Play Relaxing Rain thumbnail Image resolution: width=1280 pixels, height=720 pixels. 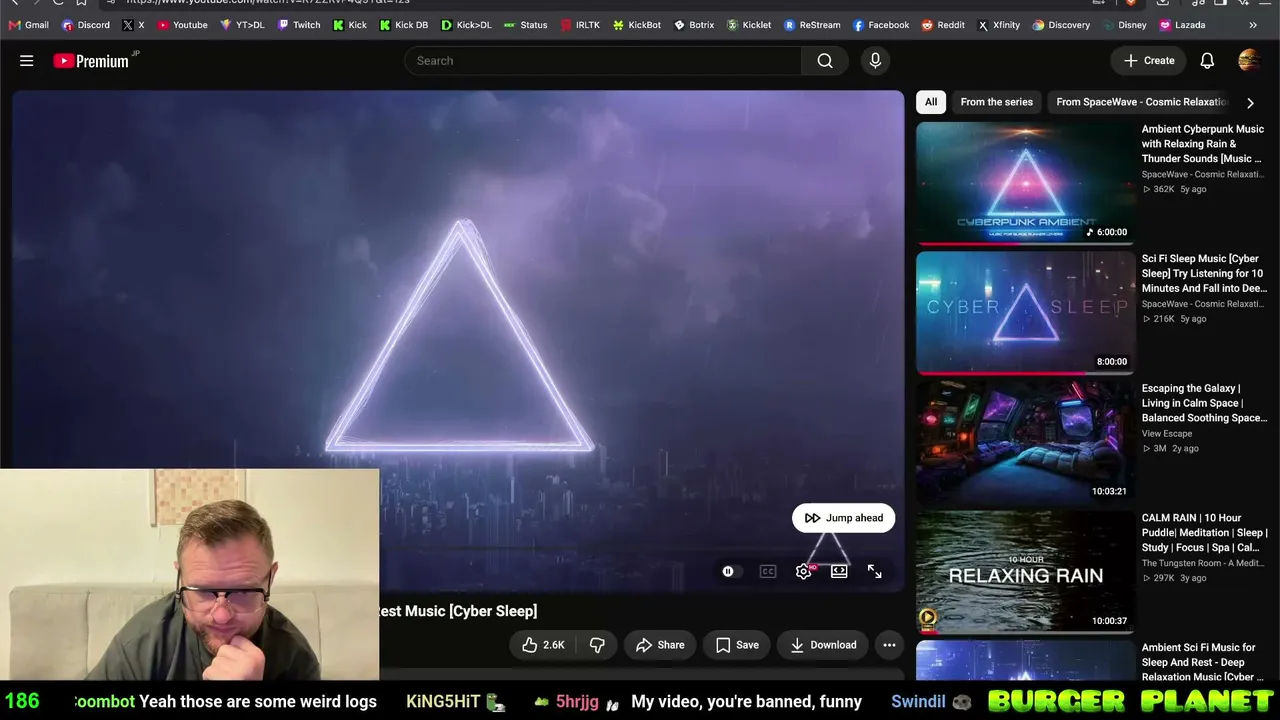coord(1025,572)
